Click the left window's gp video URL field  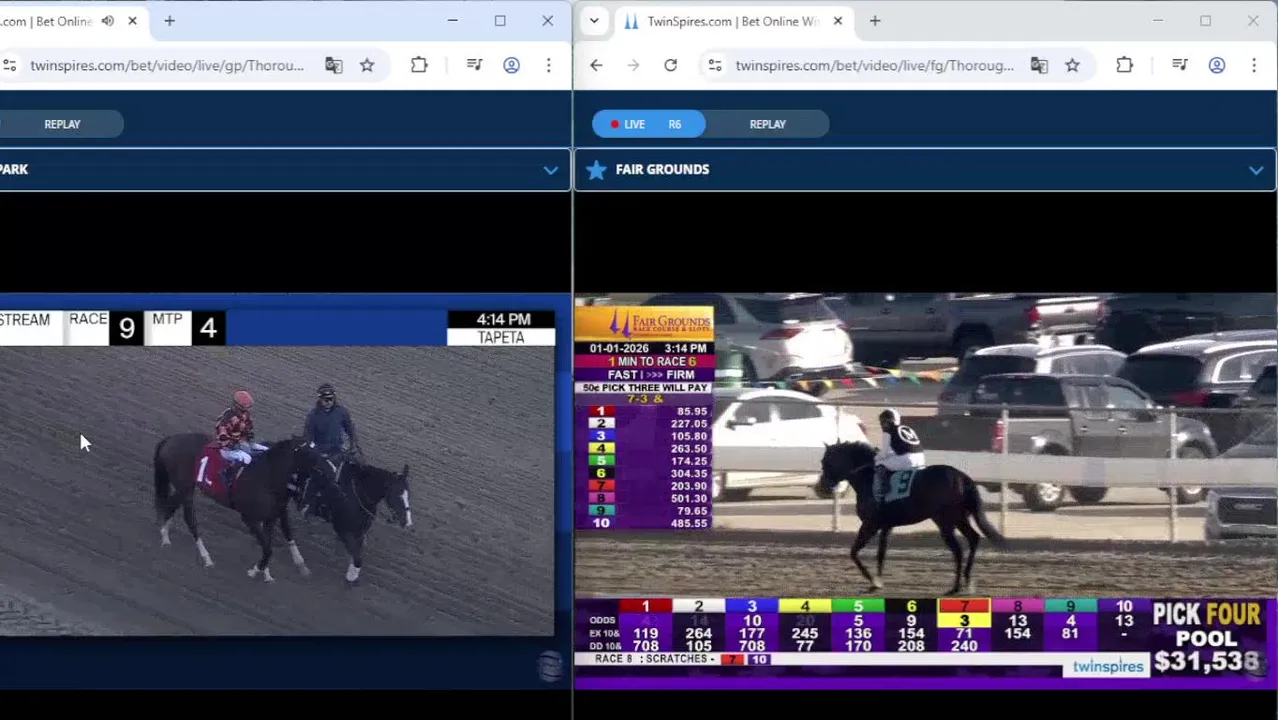click(x=167, y=65)
